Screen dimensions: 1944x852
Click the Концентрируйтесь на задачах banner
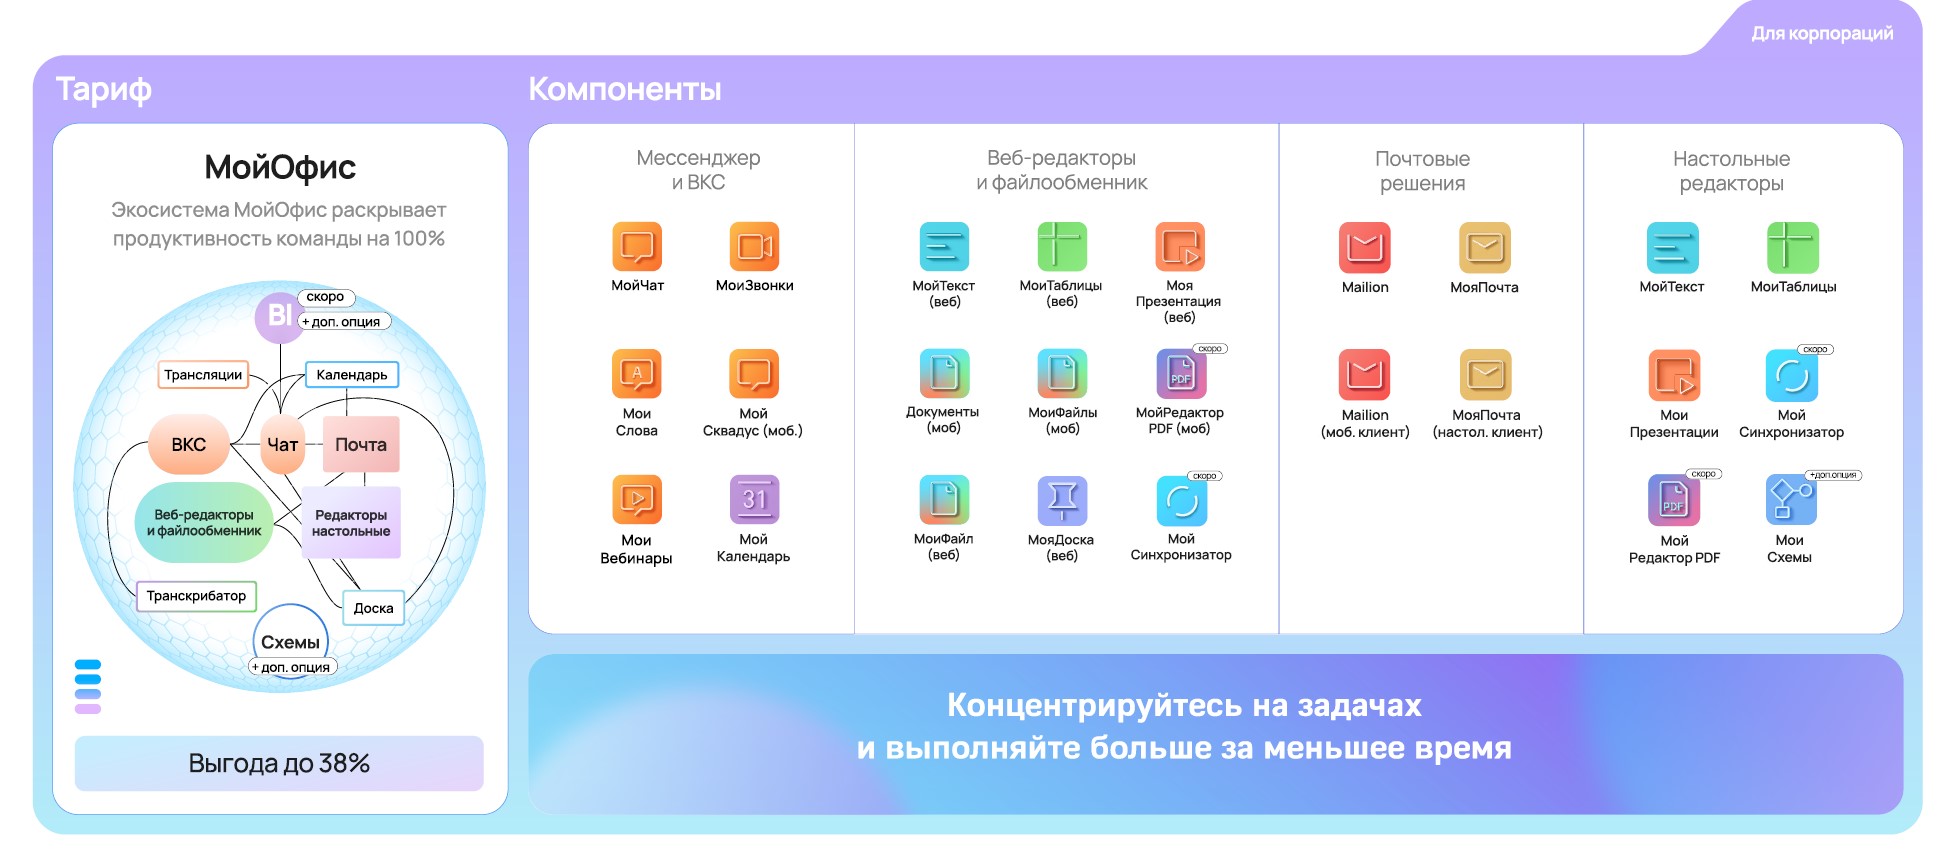coord(1216,734)
